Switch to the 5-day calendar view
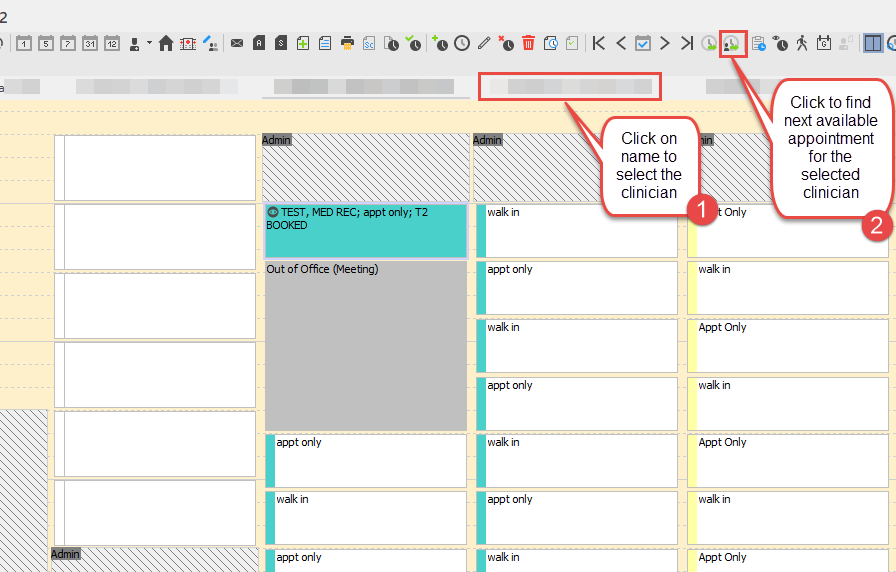This screenshot has width=896, height=572. click(x=46, y=43)
